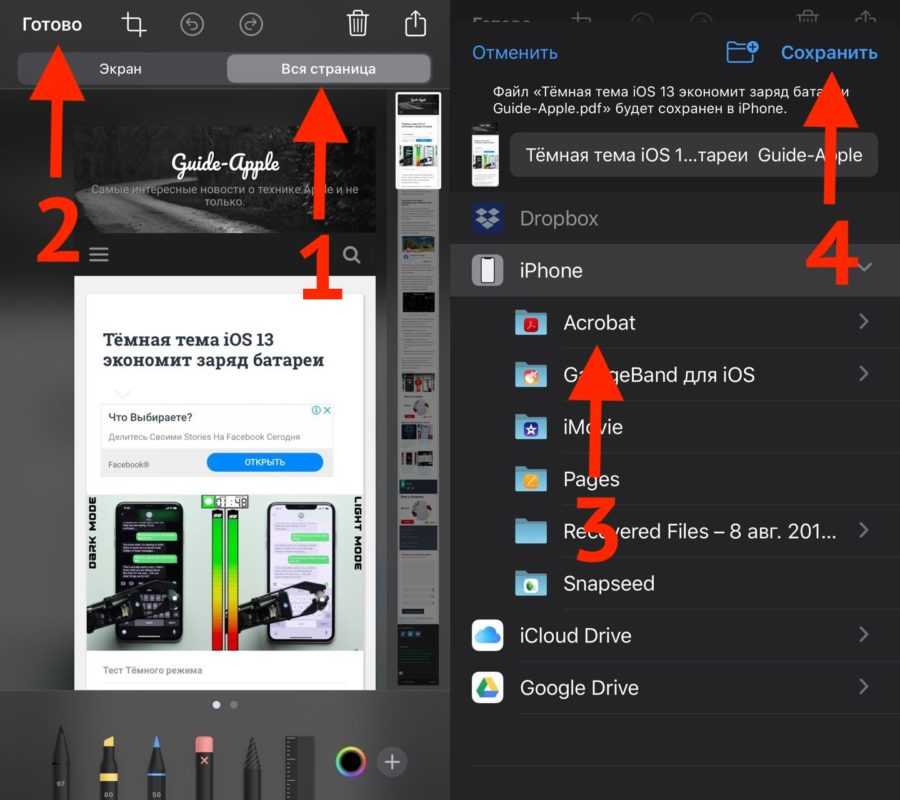Create a new folder icon

[x=741, y=52]
